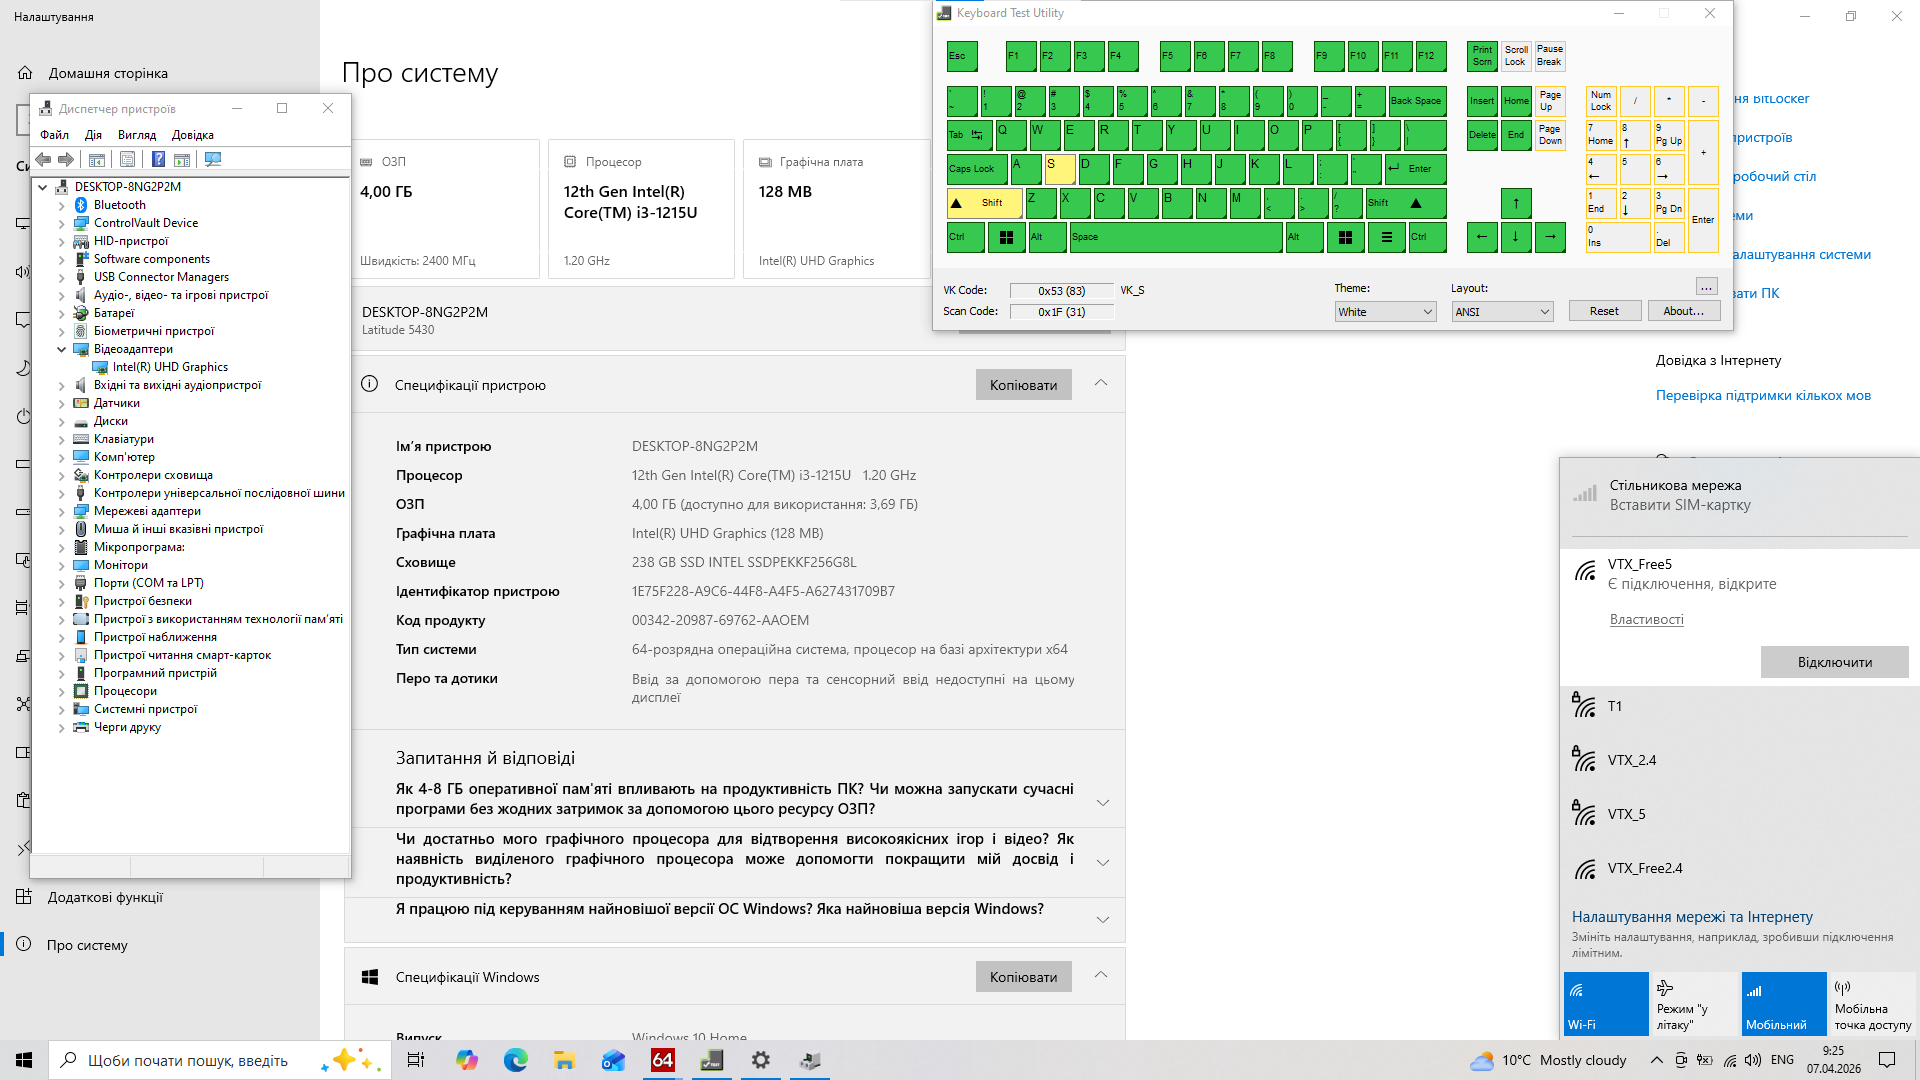Open Дія menu in Device Manager

[93, 135]
